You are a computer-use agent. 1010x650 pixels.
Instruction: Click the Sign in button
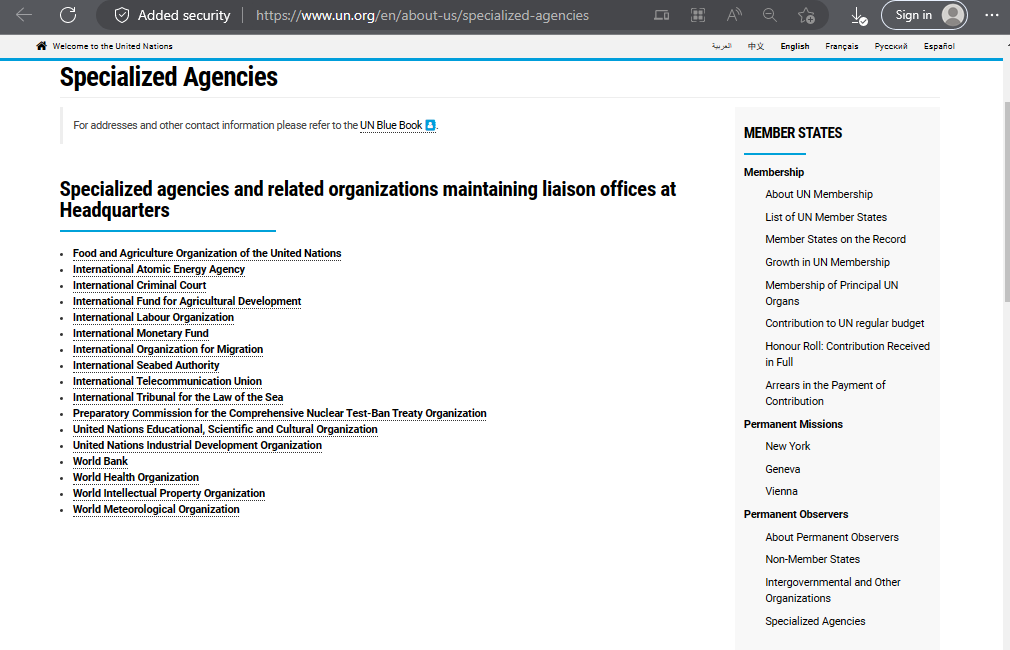[924, 15]
